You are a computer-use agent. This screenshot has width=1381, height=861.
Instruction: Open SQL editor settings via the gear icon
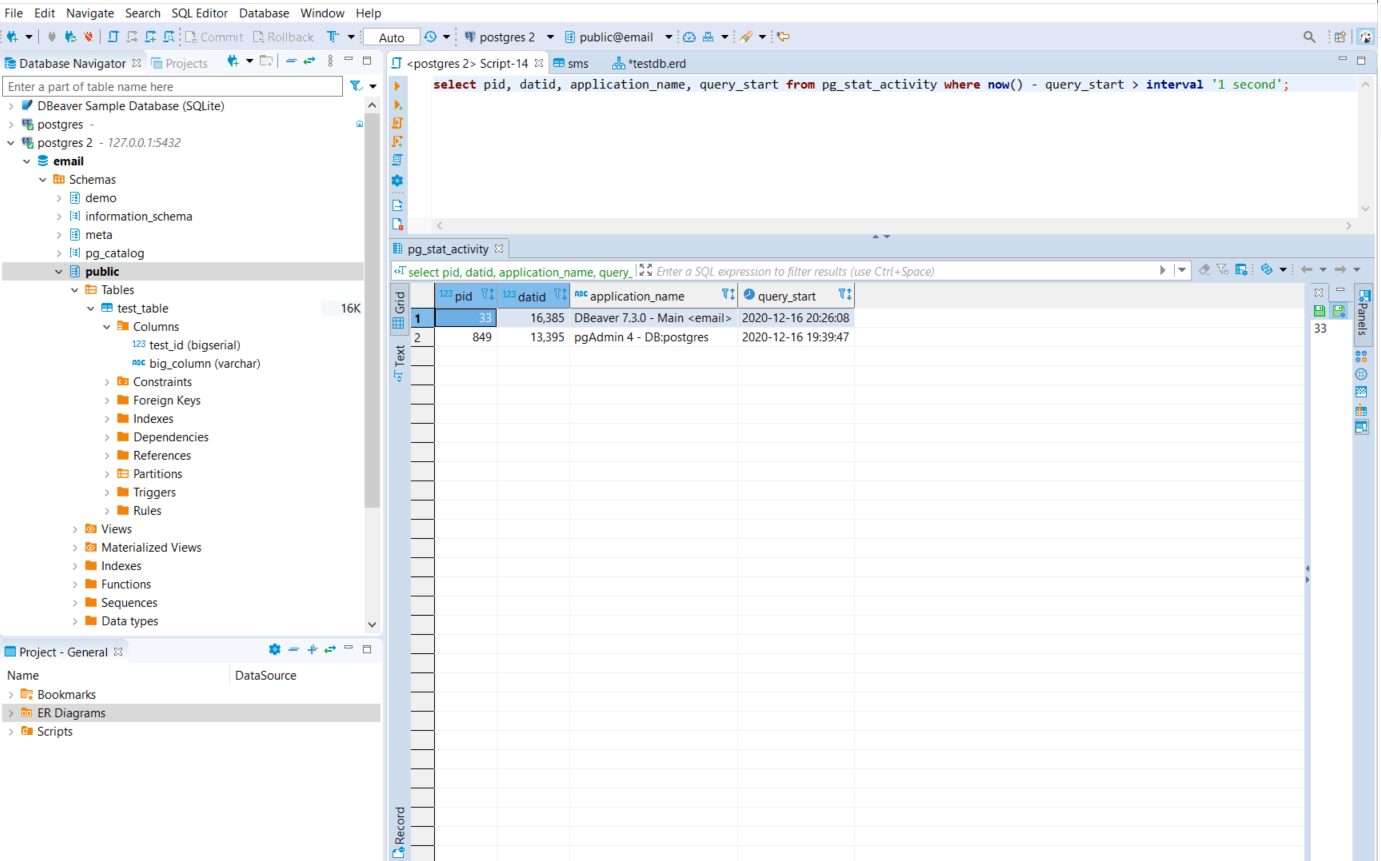click(397, 181)
